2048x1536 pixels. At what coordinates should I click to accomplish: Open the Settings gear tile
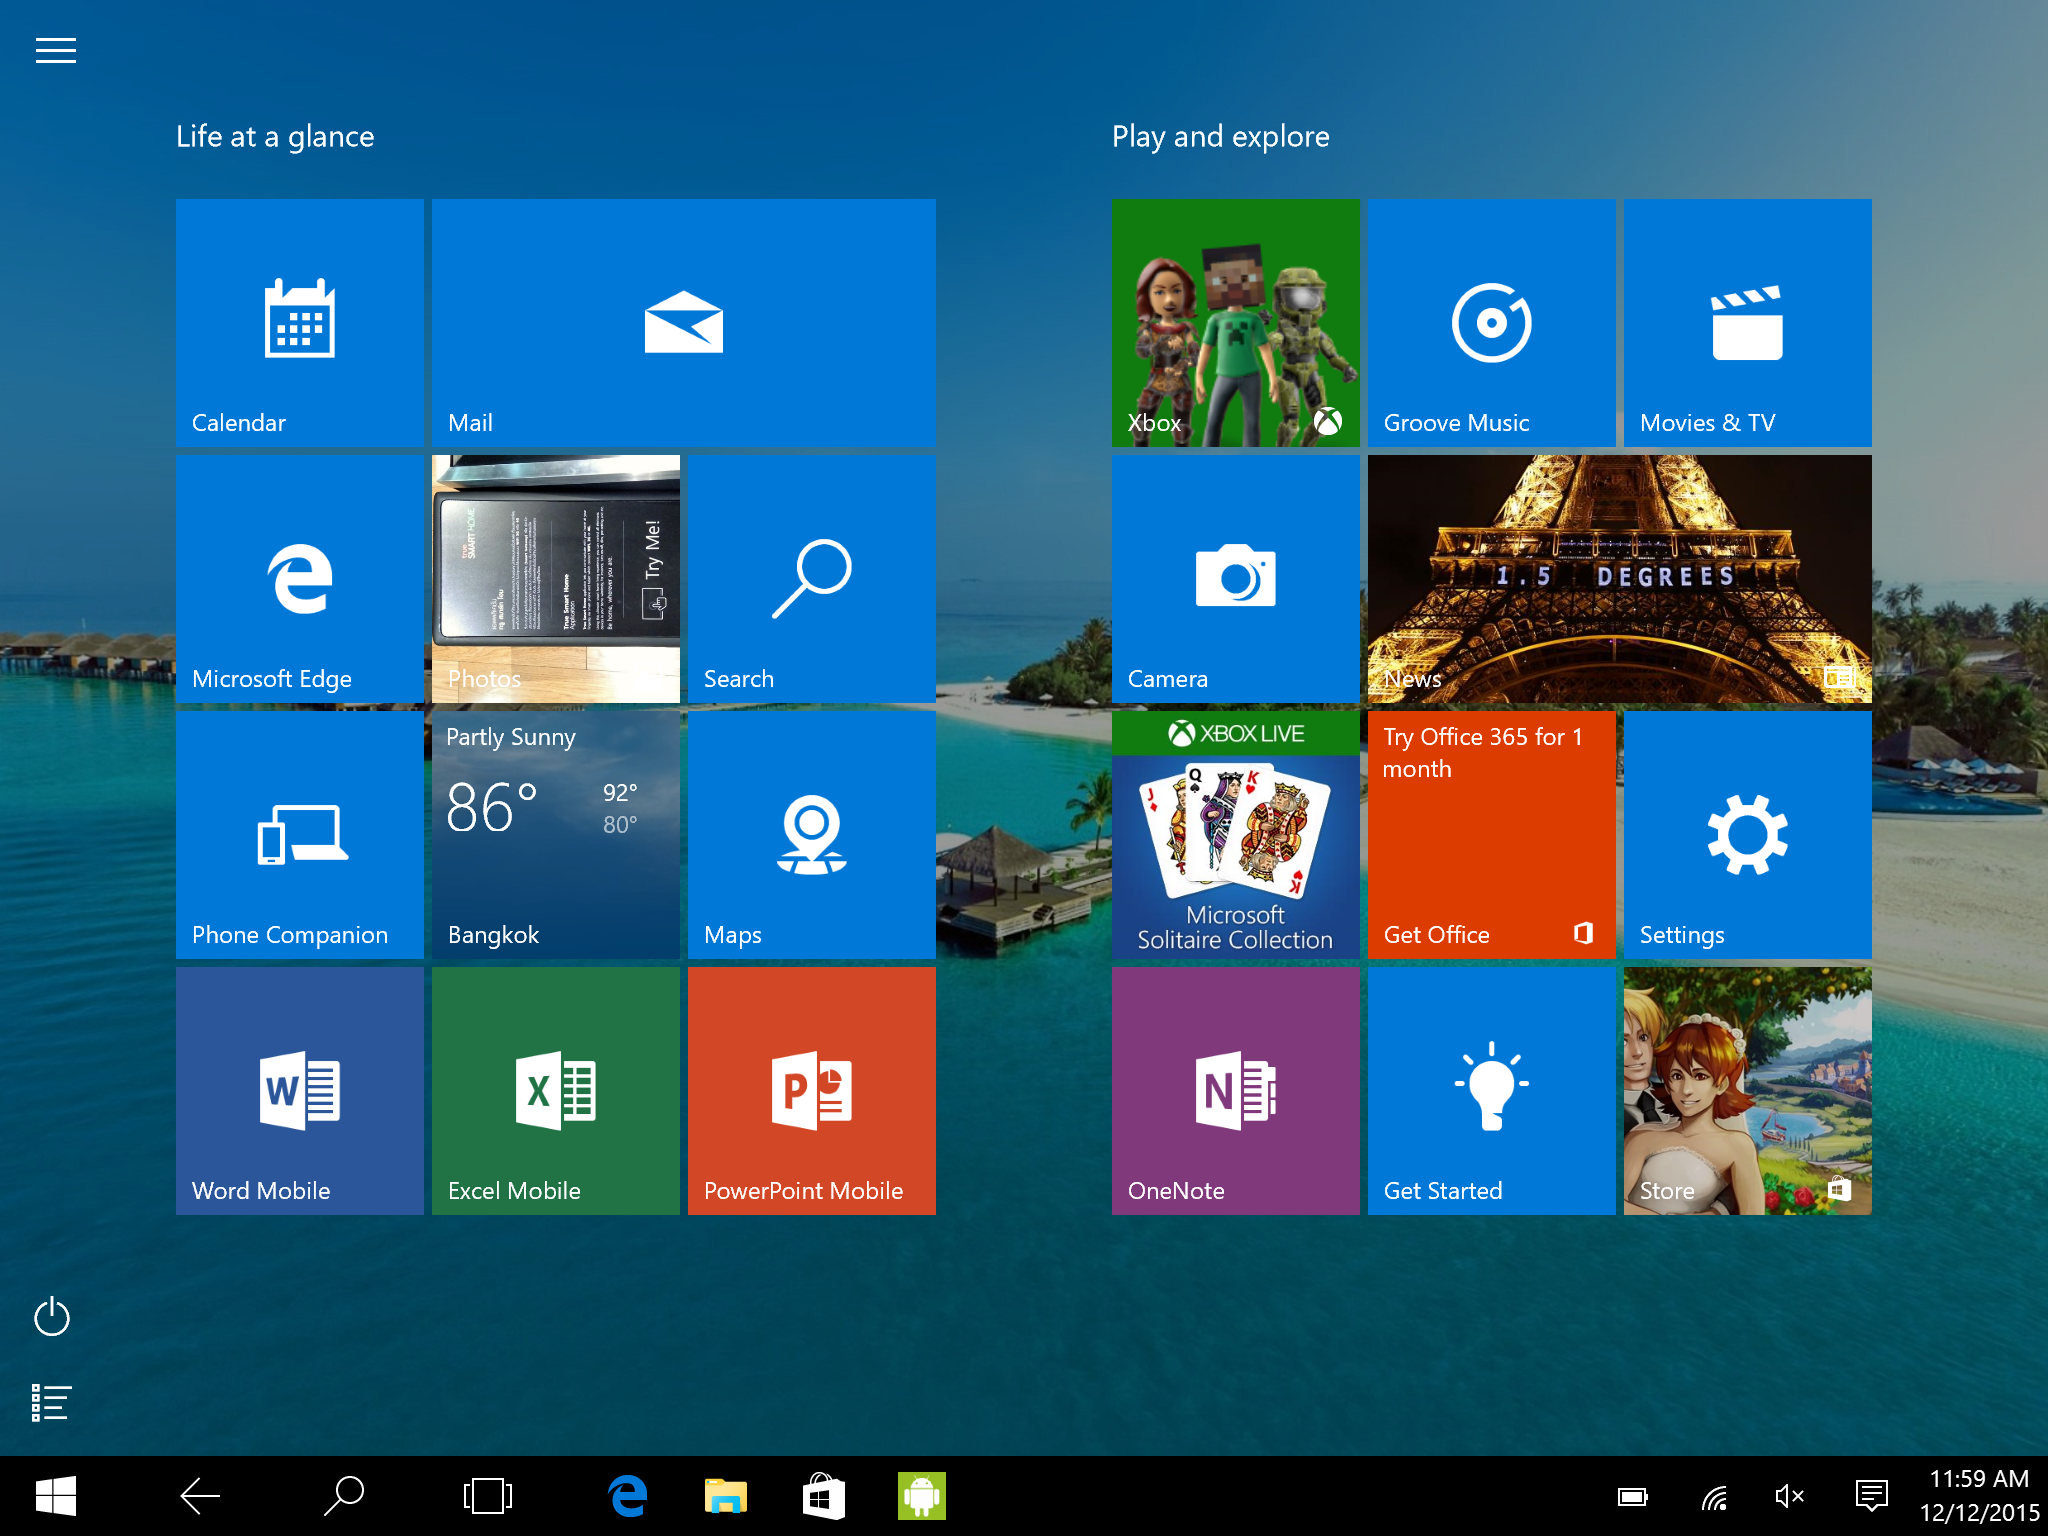point(1747,834)
